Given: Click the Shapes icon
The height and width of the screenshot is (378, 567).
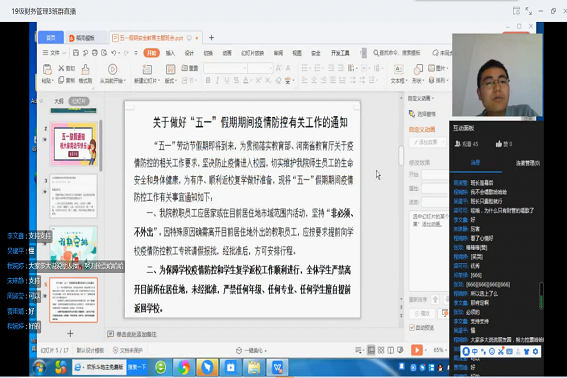Looking at the screenshot, I should [x=418, y=69].
